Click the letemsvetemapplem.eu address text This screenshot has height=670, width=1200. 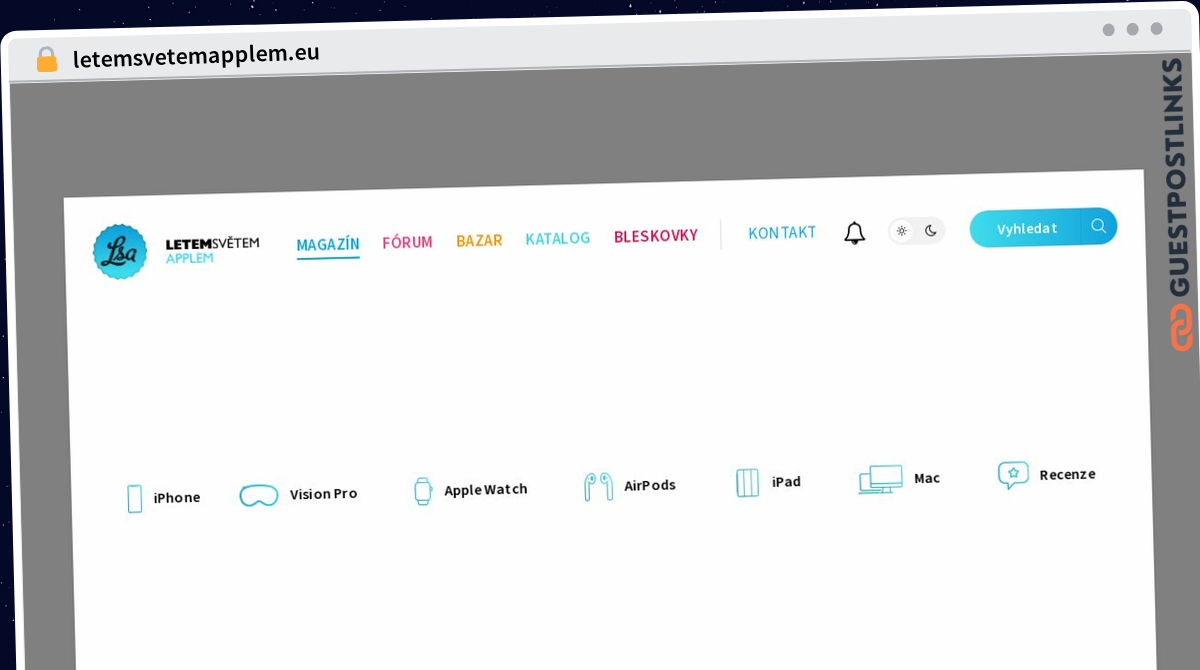pos(196,54)
